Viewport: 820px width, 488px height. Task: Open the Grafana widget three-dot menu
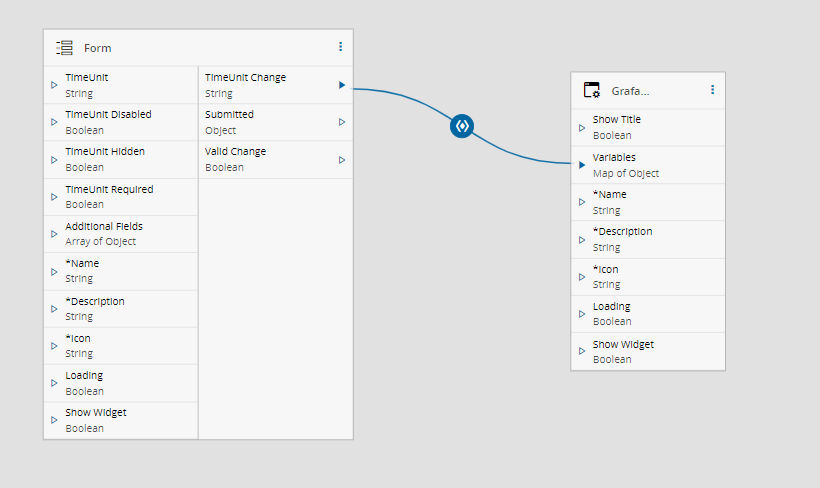pos(712,90)
